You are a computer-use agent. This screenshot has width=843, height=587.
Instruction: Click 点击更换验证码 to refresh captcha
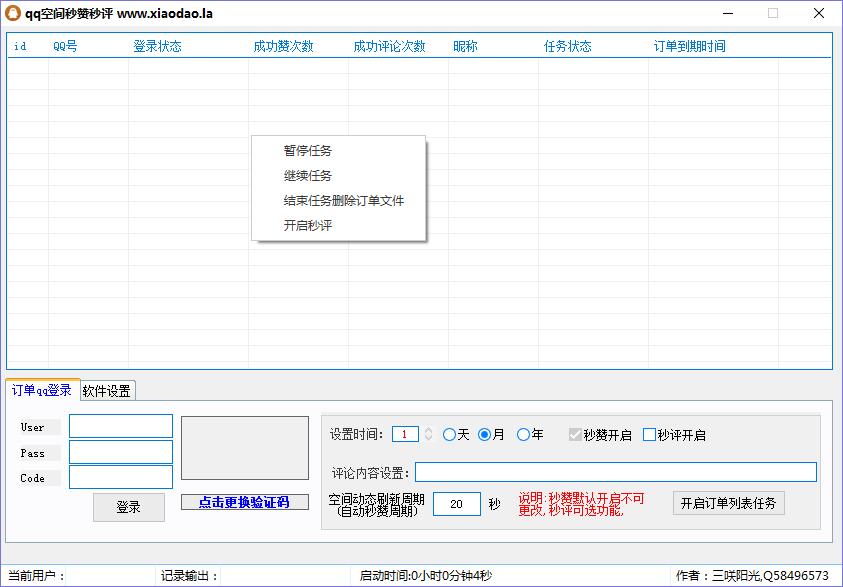click(x=245, y=502)
